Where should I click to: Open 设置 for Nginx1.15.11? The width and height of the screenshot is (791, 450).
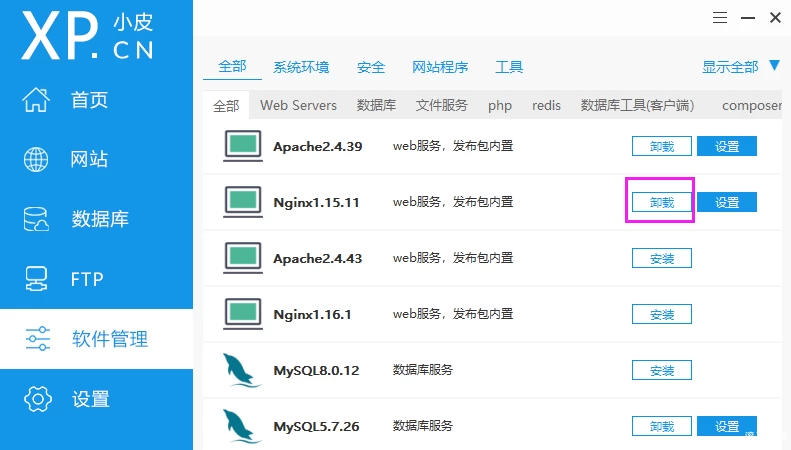coord(727,202)
